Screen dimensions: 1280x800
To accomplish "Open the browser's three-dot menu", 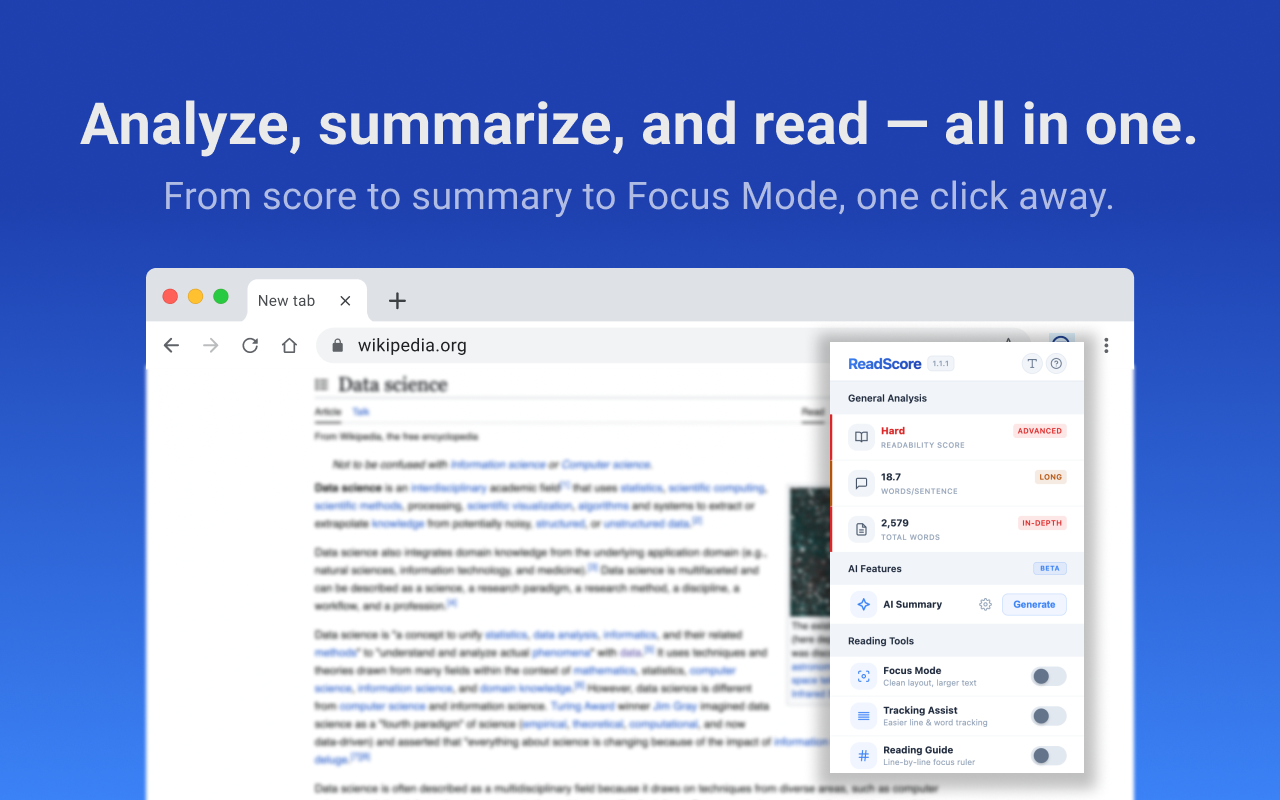I will (1106, 345).
